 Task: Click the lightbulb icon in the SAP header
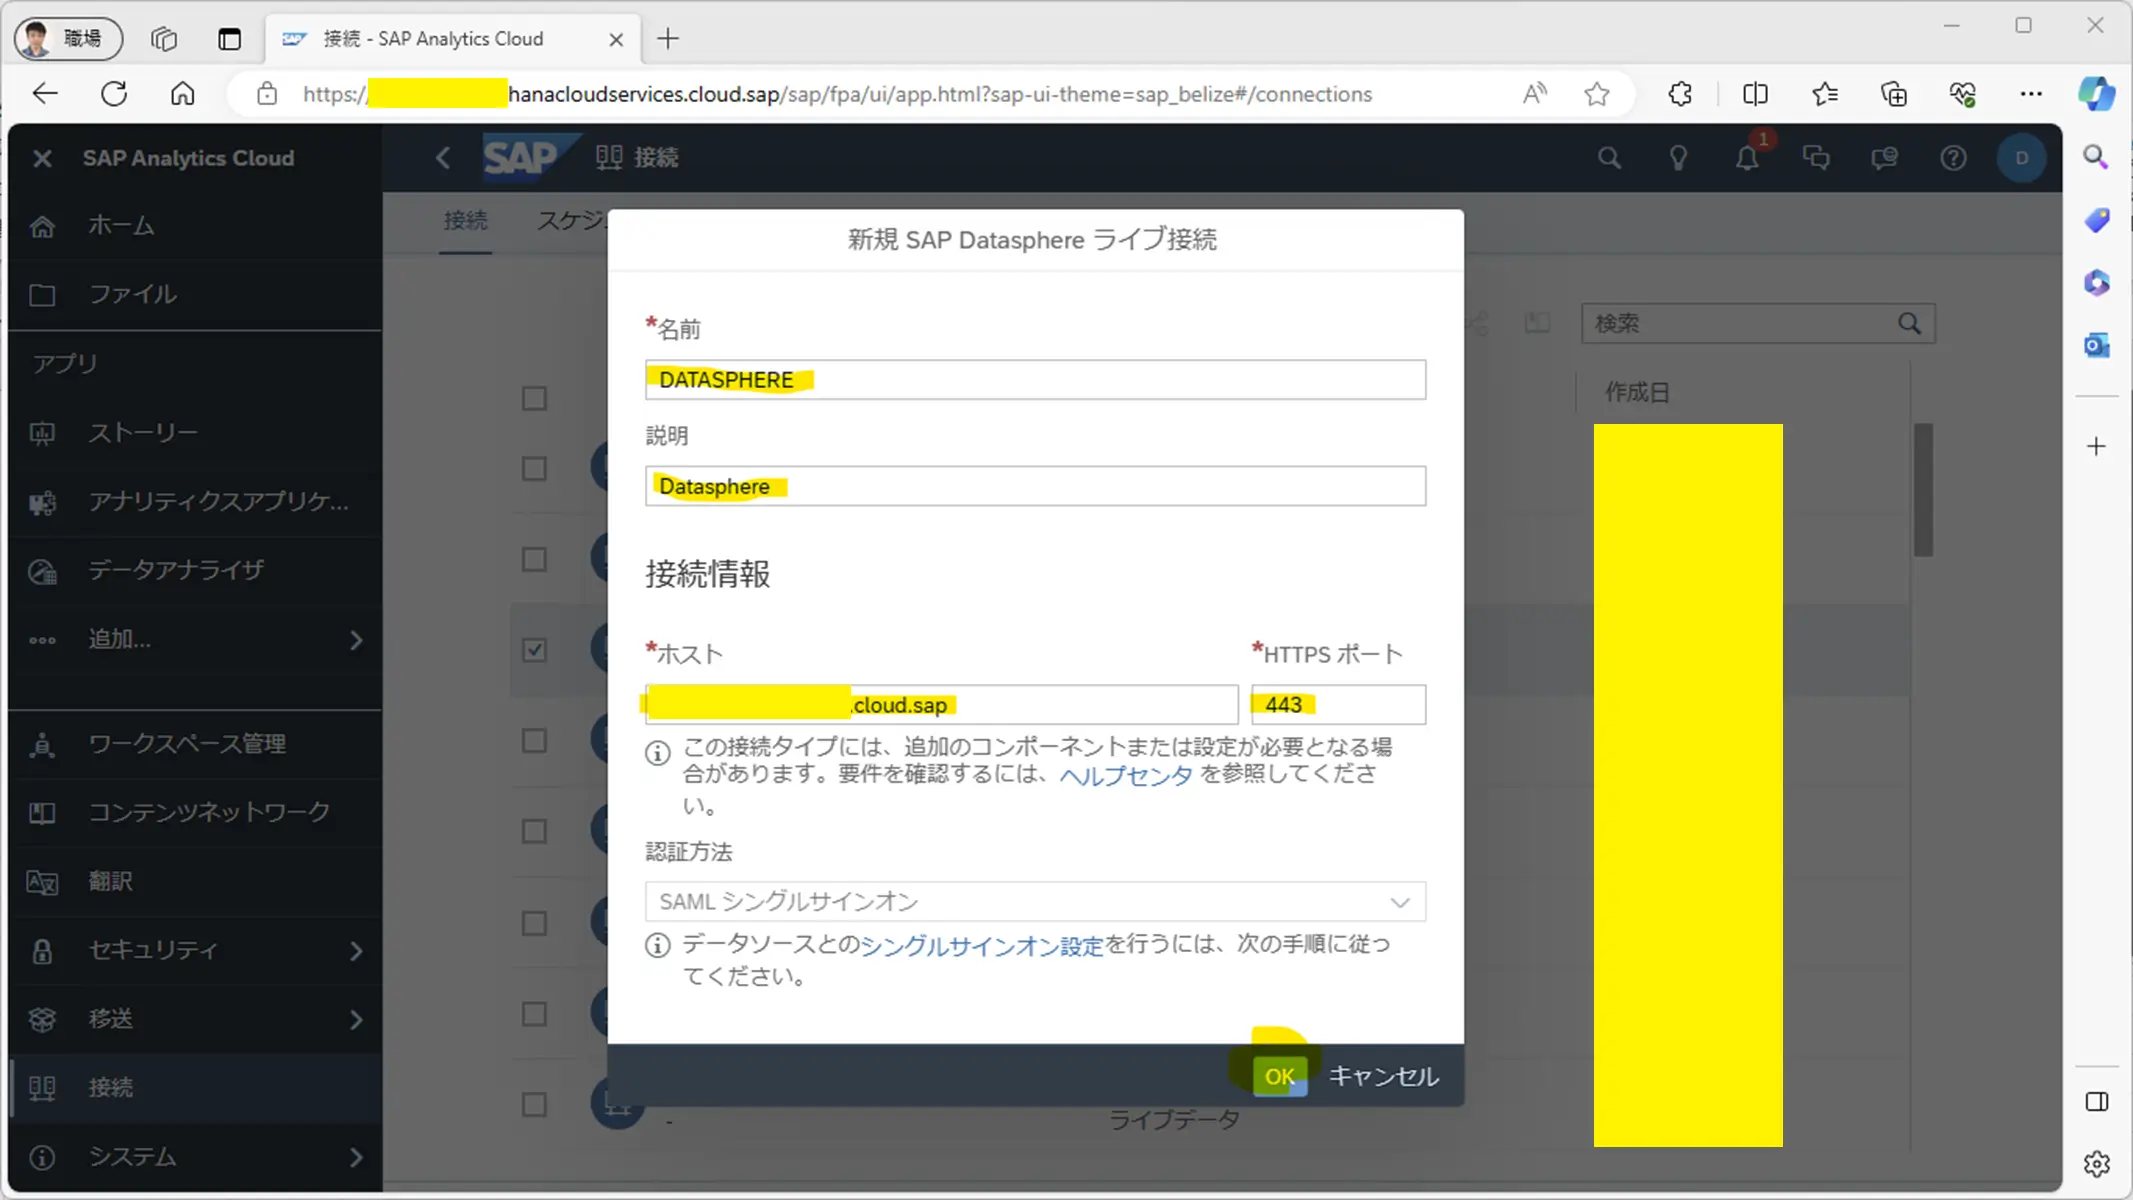tap(1678, 158)
